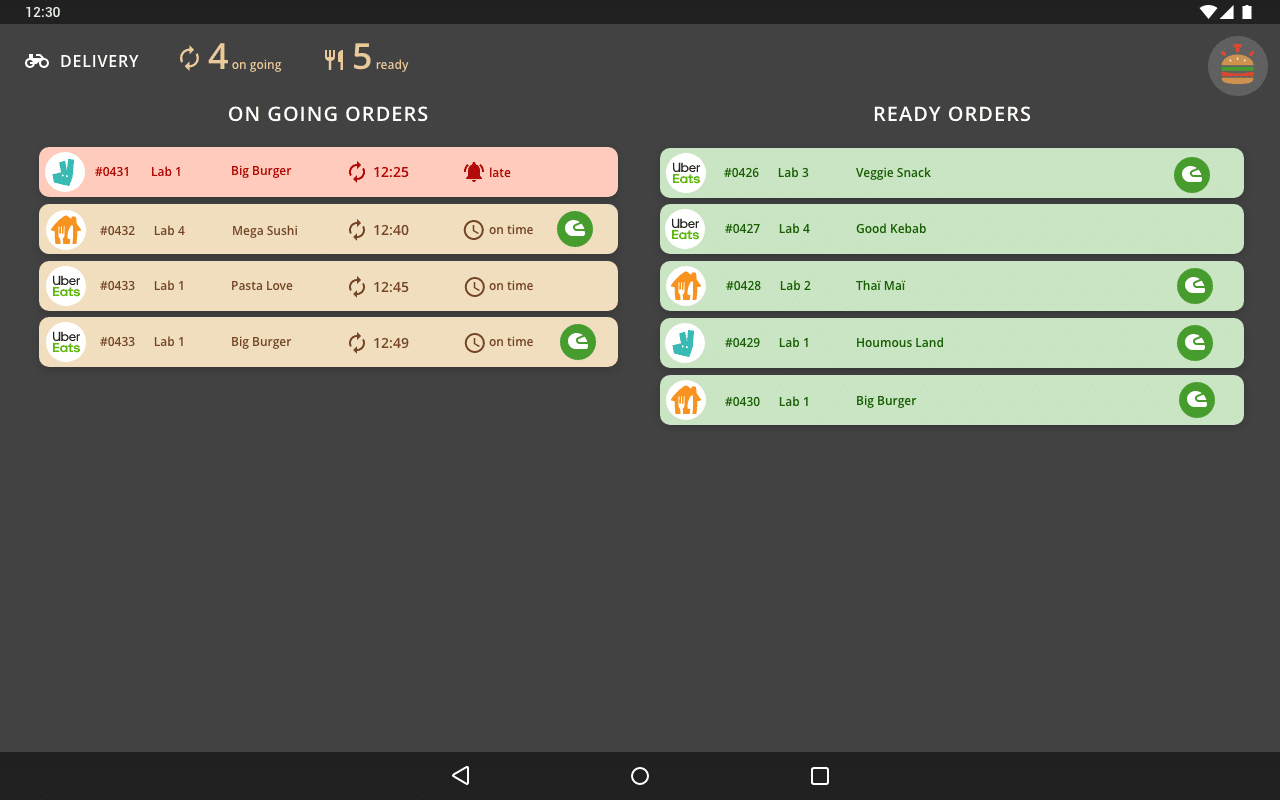1280x800 pixels.
Task: Click the Wi-Fi icon in the status bar
Action: (x=1209, y=12)
